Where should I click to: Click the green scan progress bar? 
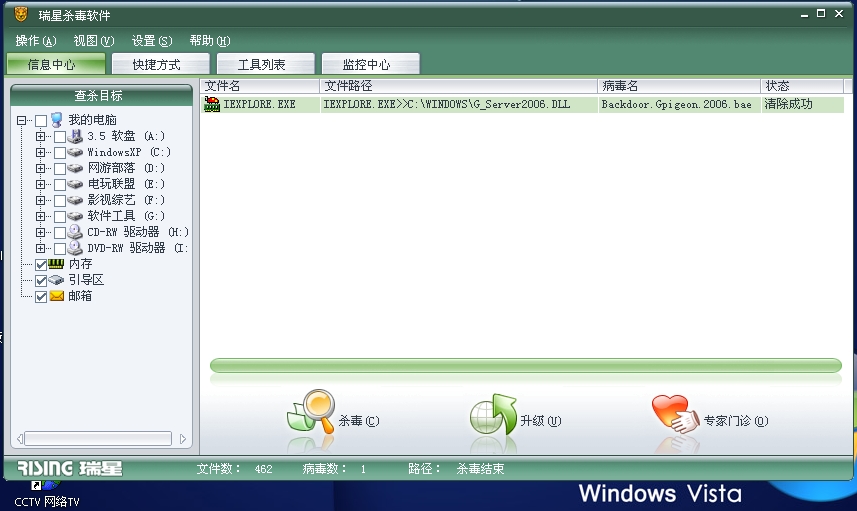point(526,365)
